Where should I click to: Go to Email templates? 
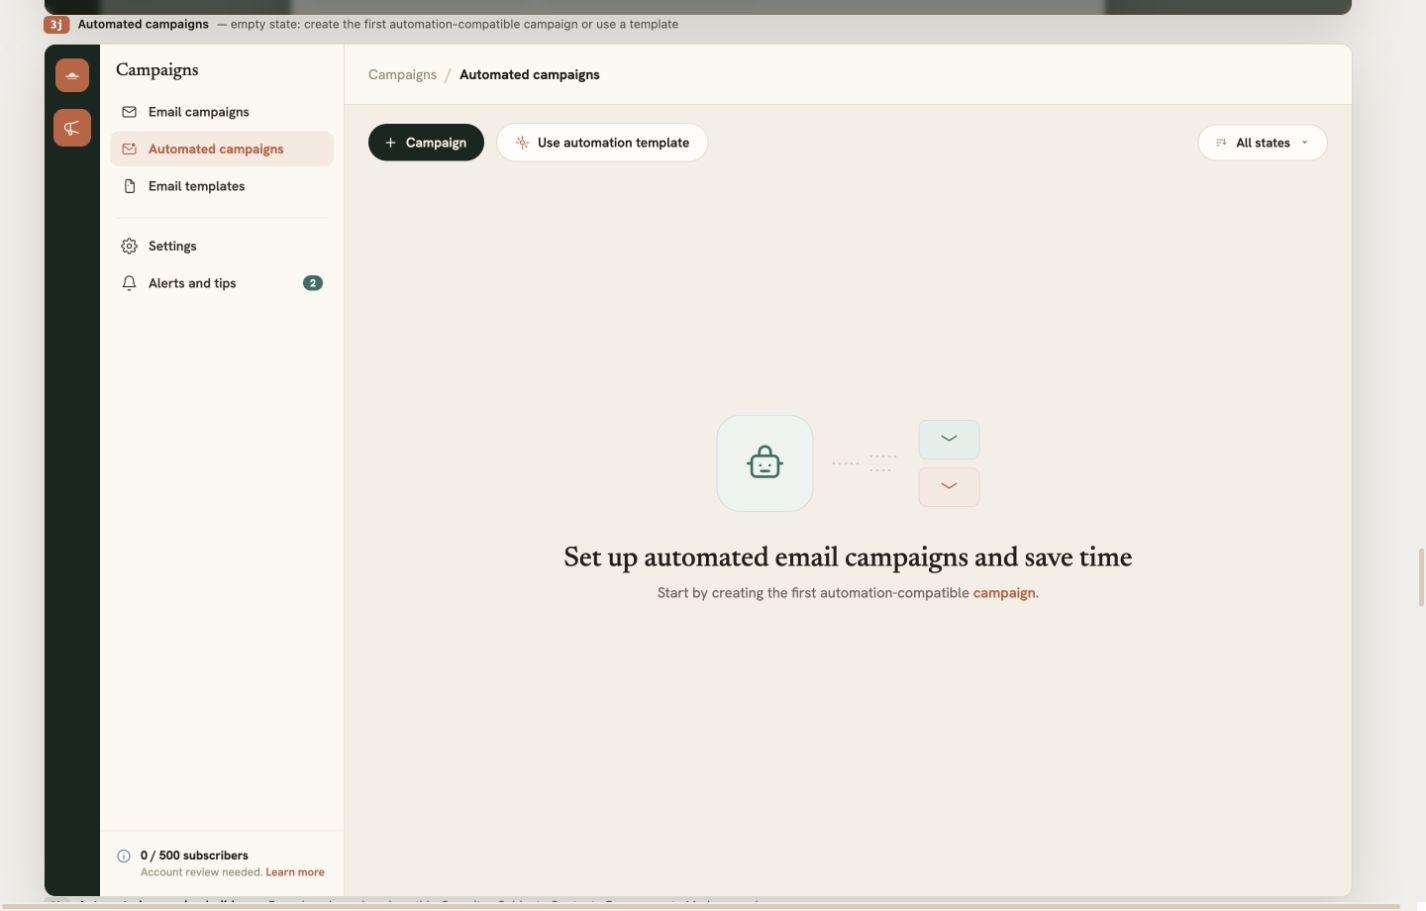[x=222, y=186]
